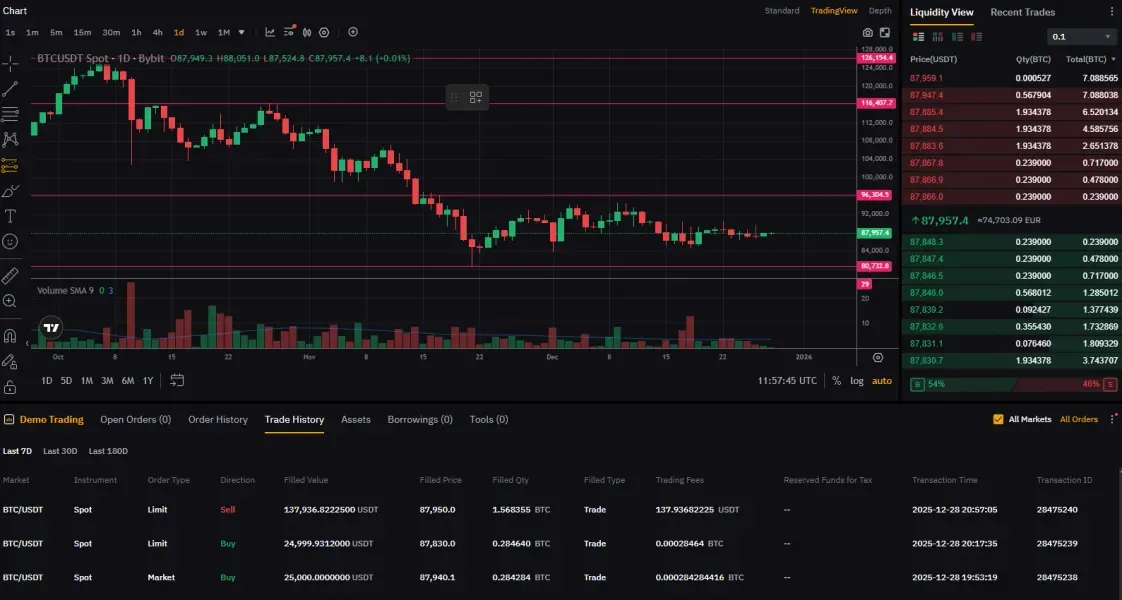The image size is (1122, 600).
Task: Click the 96,304.5 horizontal line price label
Action: tap(875, 195)
